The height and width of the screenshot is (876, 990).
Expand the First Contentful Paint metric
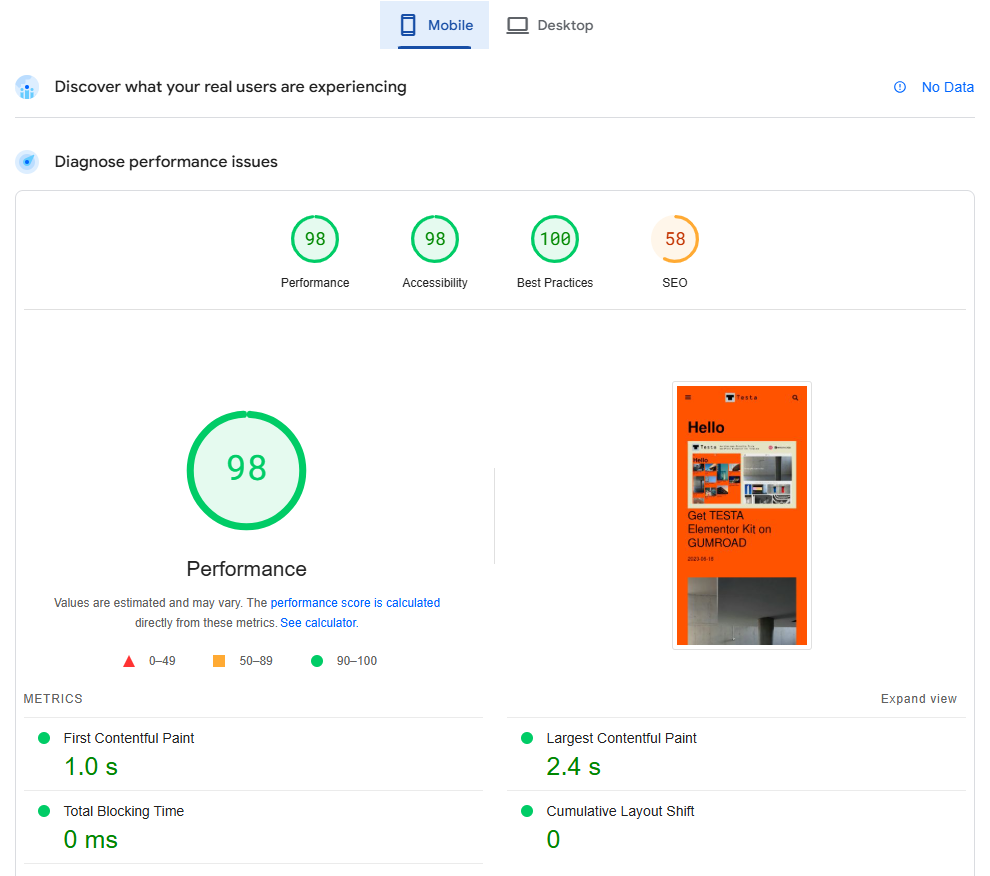pos(129,738)
